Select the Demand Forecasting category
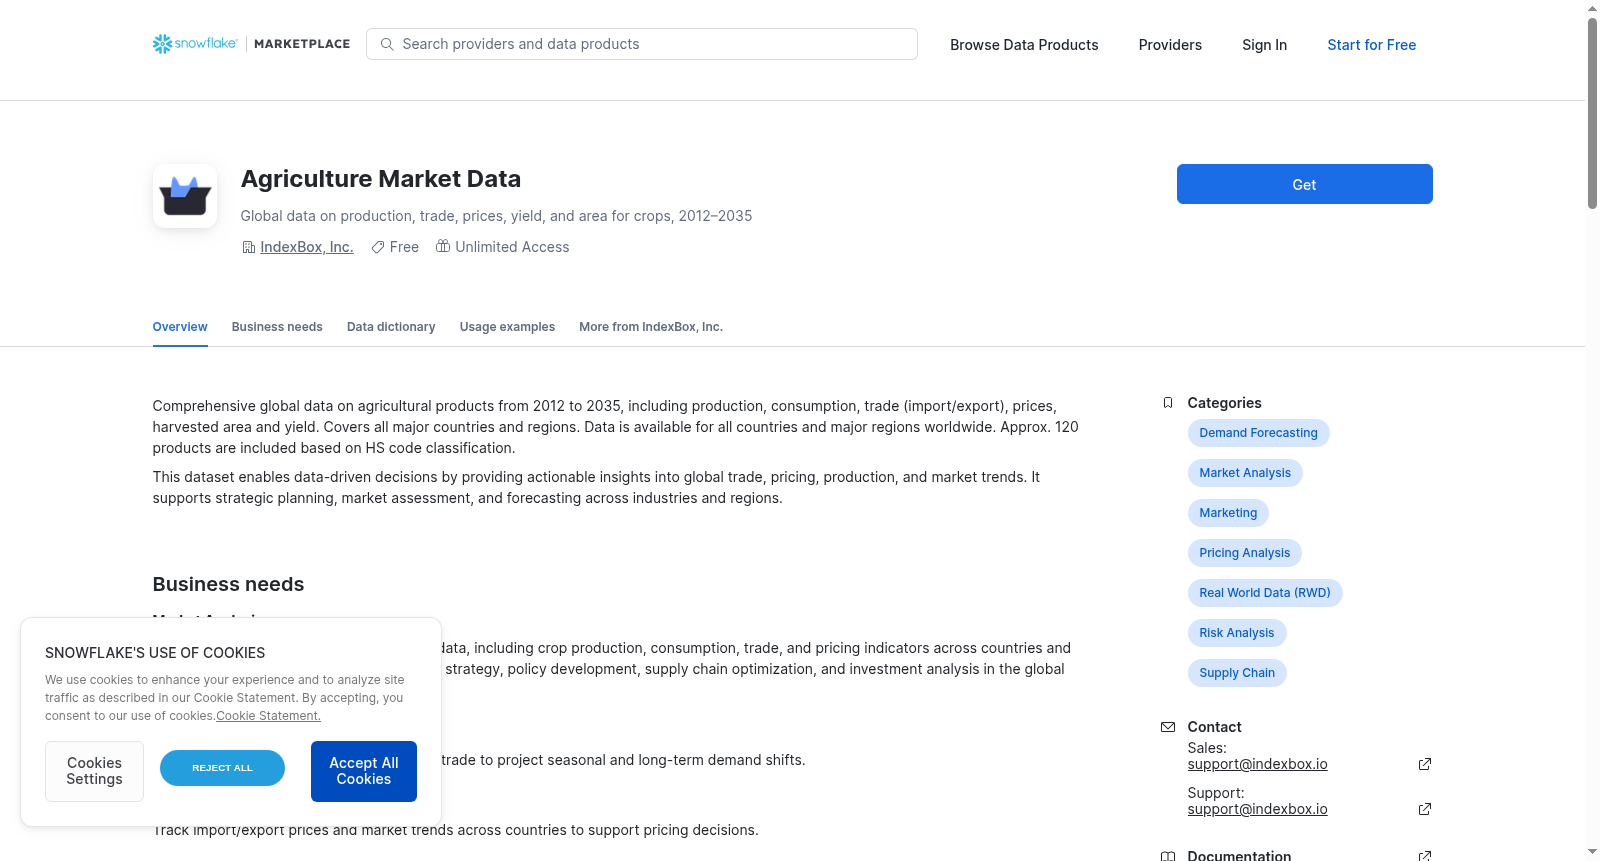Viewport: 1600px width, 861px height. tap(1258, 433)
